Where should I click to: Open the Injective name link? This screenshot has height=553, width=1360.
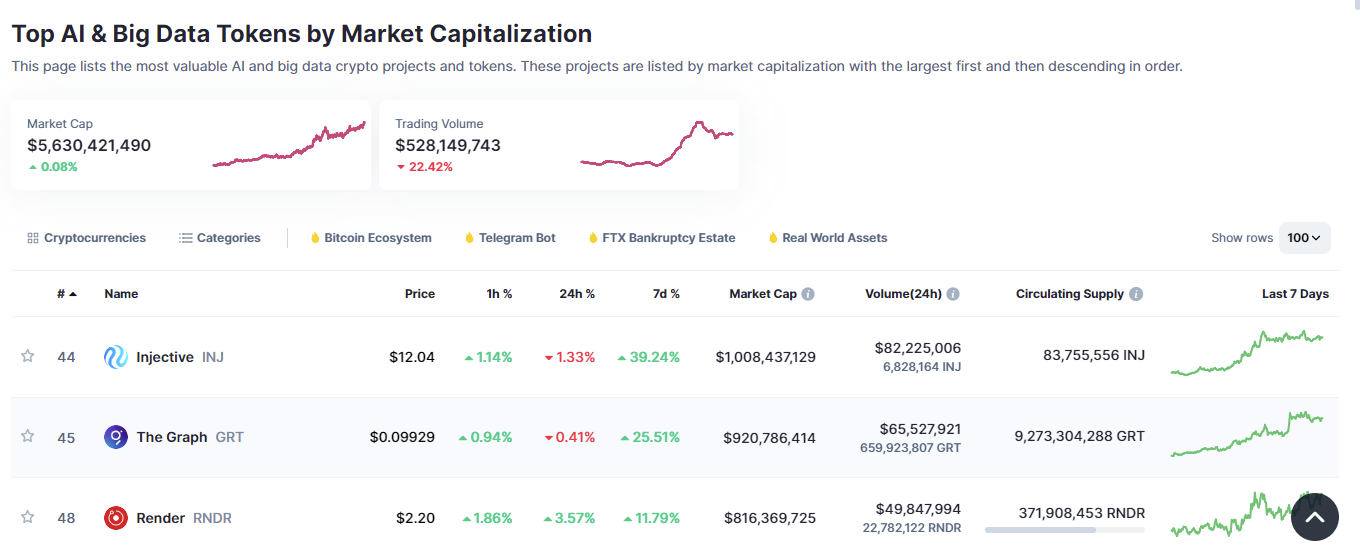pyautogui.click(x=165, y=357)
